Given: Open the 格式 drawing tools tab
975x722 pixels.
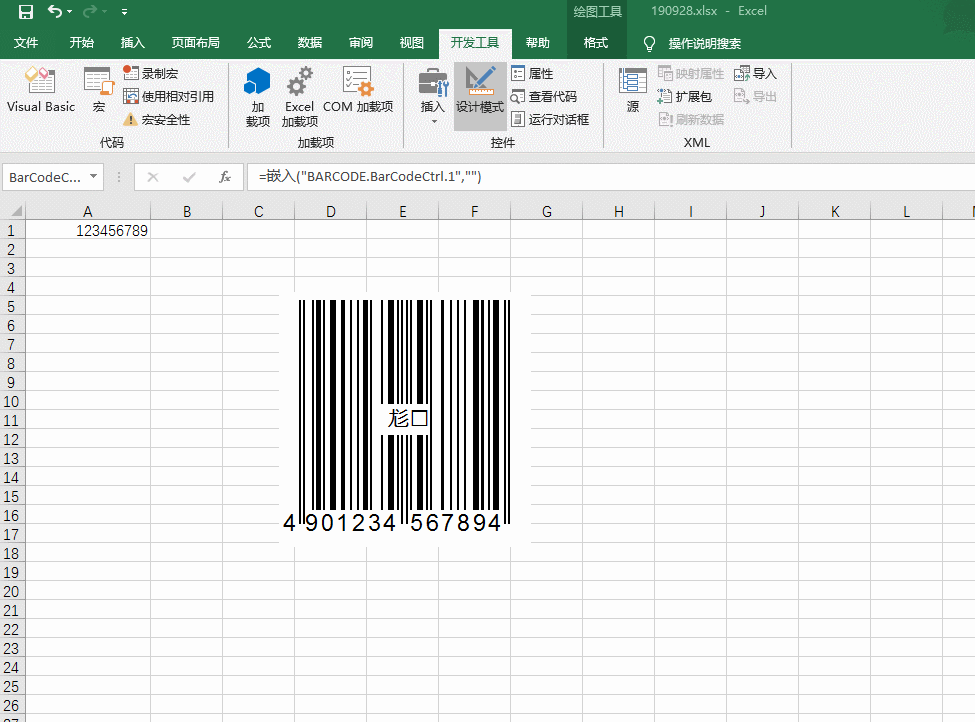Looking at the screenshot, I should 596,43.
